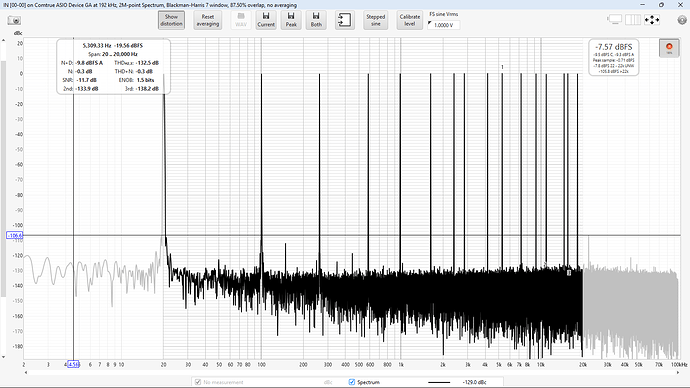This screenshot has height=388, width=690.
Task: Click the -106.6 cursor level marker
Action: coord(15,235)
